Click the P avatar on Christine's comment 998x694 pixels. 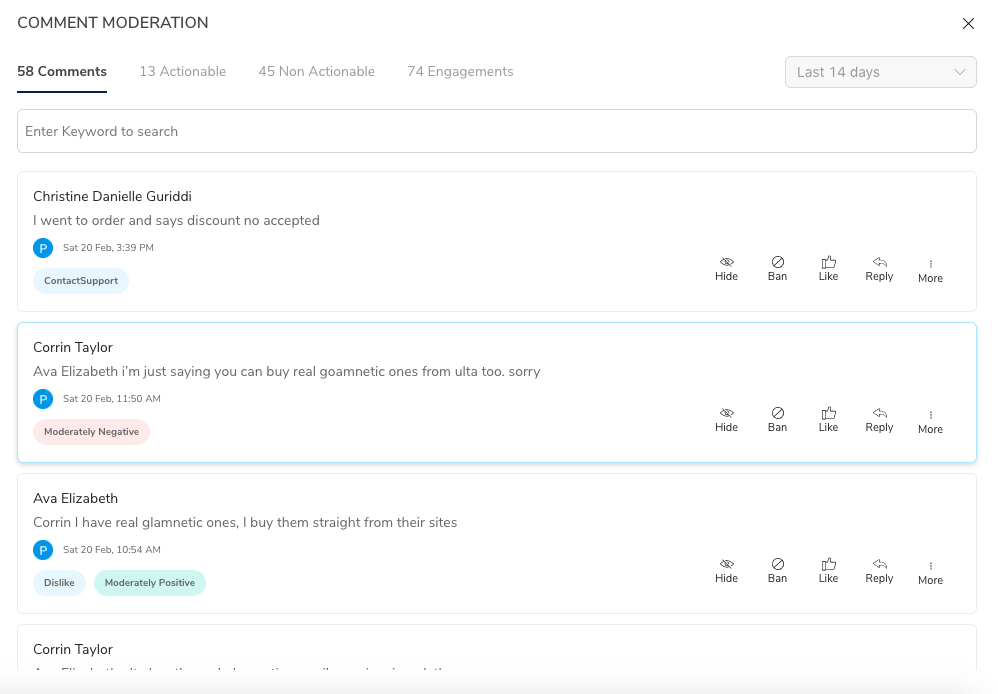(43, 248)
